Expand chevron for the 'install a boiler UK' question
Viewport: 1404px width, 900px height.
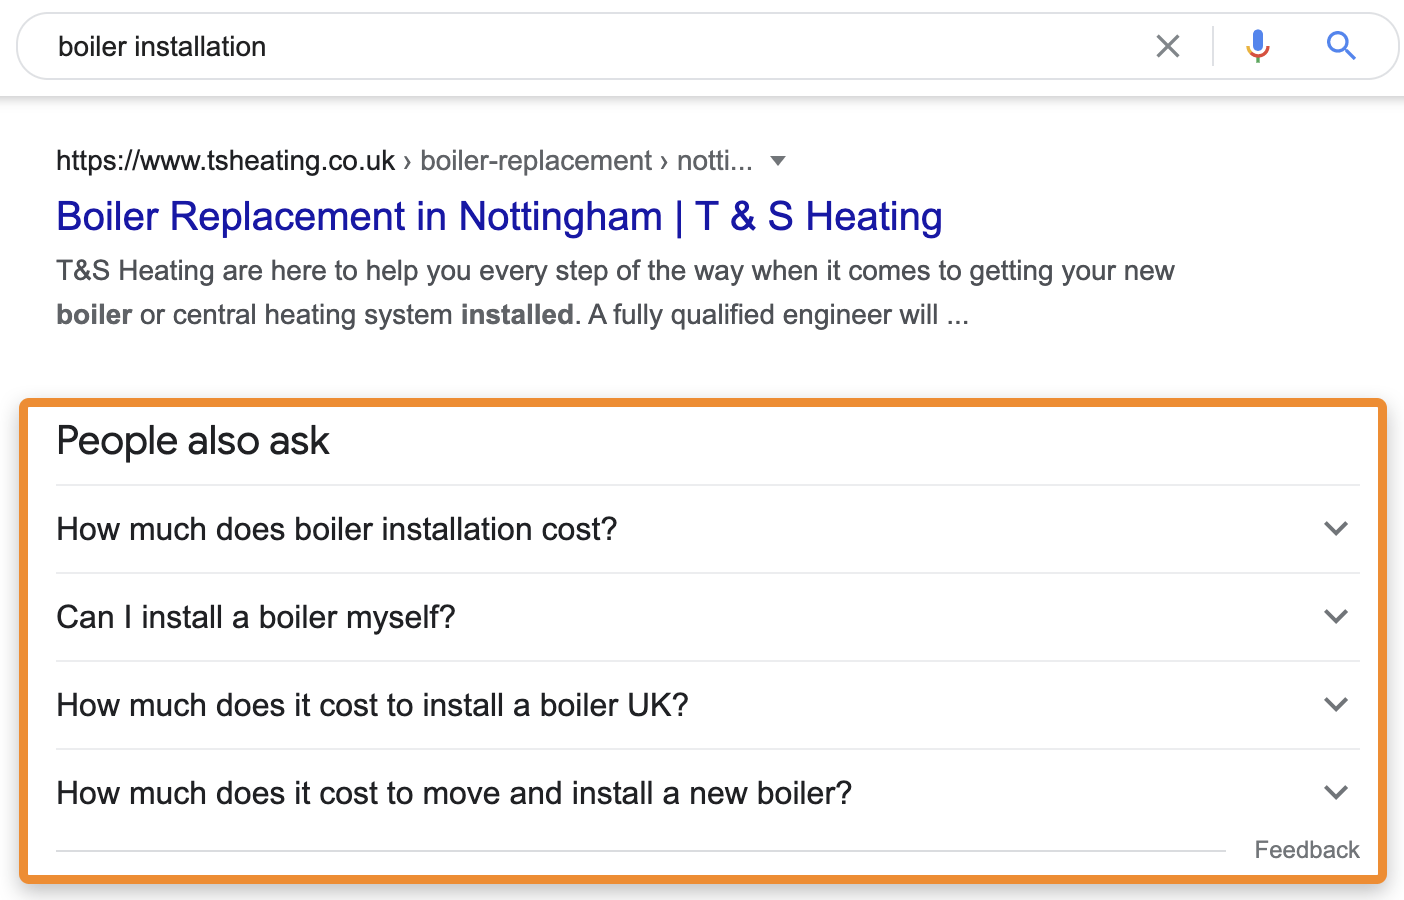tap(1336, 704)
